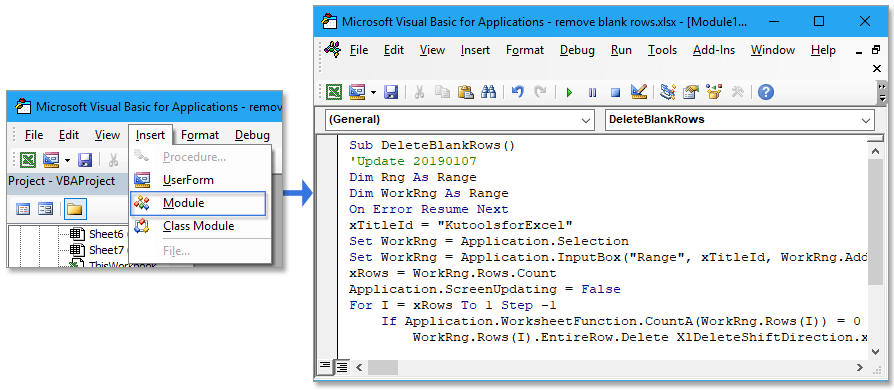
Task: Switch to Full Module View button below code
Action: [x=342, y=367]
